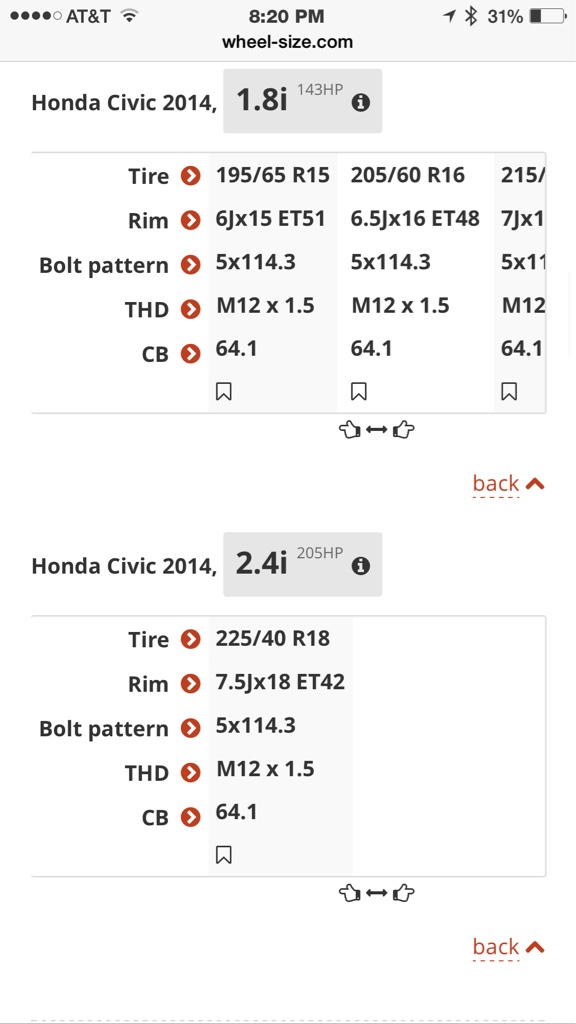Tap swipe hands indicator under 1.8i table
The width and height of the screenshot is (576, 1024).
coord(377,430)
